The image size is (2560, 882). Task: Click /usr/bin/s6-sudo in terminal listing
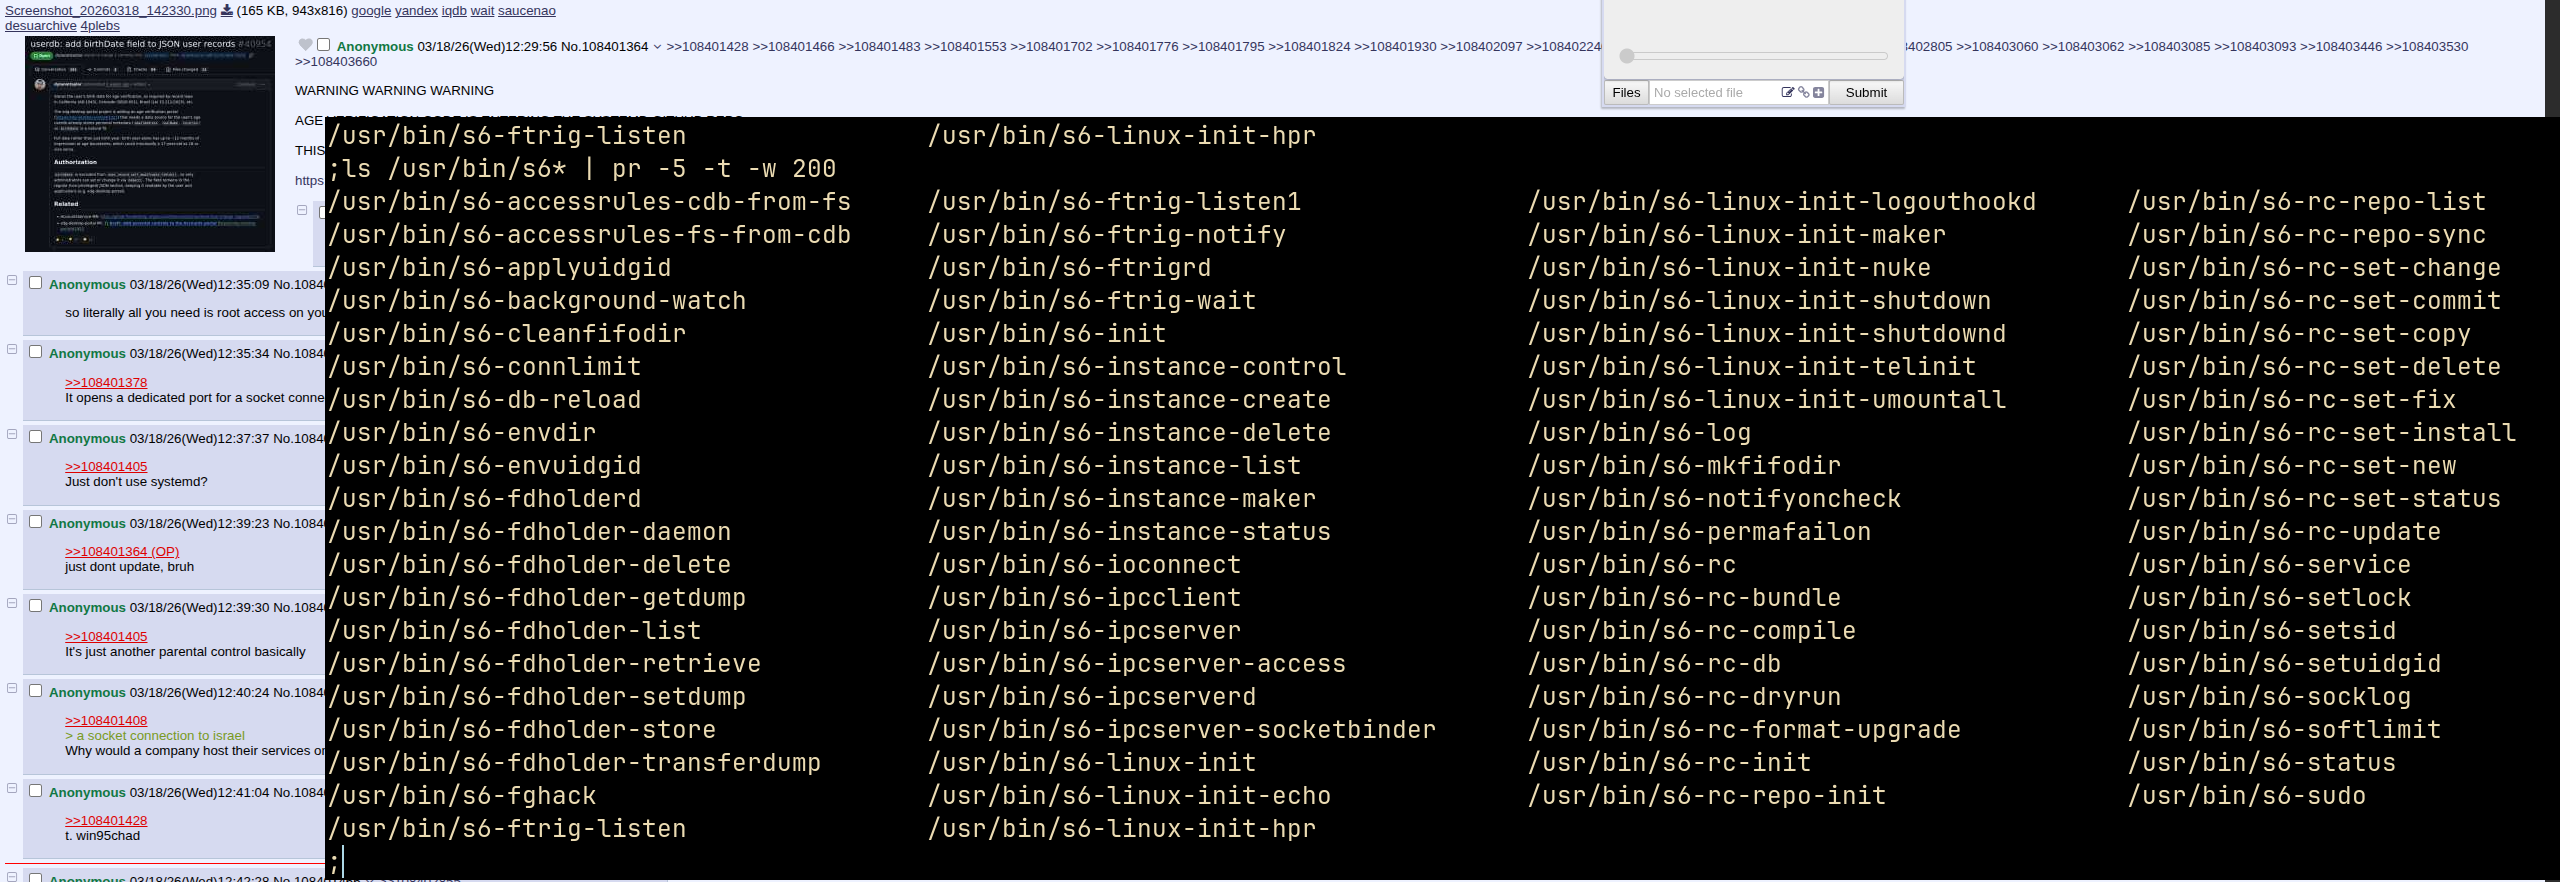pos(2247,796)
